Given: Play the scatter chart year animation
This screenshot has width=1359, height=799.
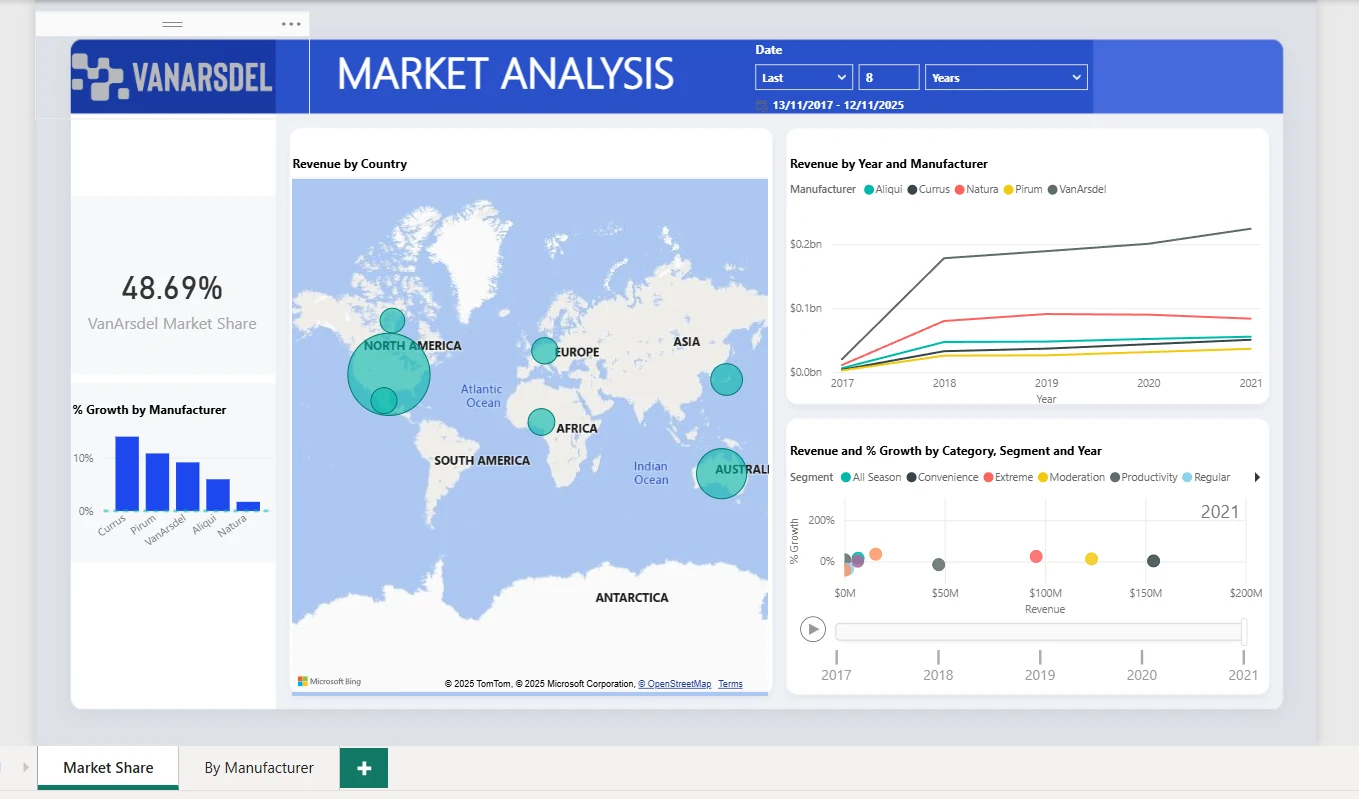Looking at the screenshot, I should pyautogui.click(x=813, y=629).
